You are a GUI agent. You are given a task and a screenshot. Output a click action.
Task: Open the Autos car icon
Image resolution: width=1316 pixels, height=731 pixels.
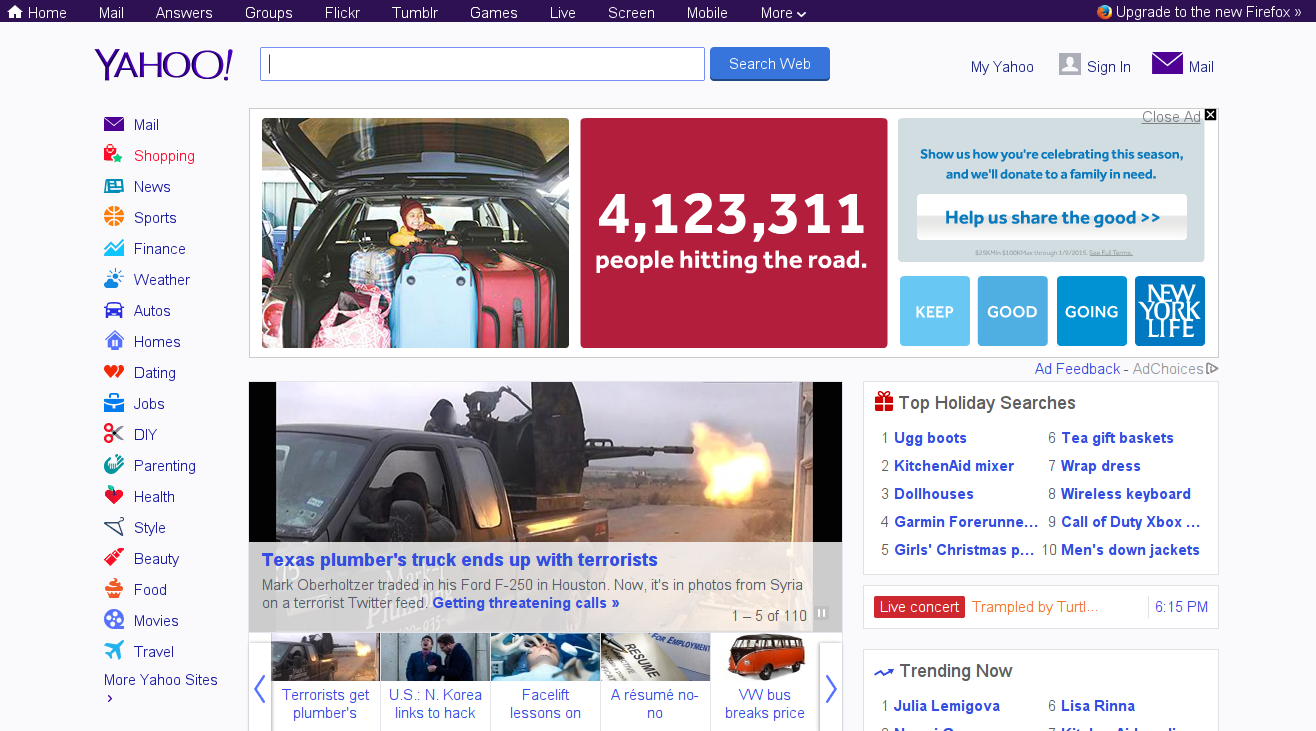point(114,310)
